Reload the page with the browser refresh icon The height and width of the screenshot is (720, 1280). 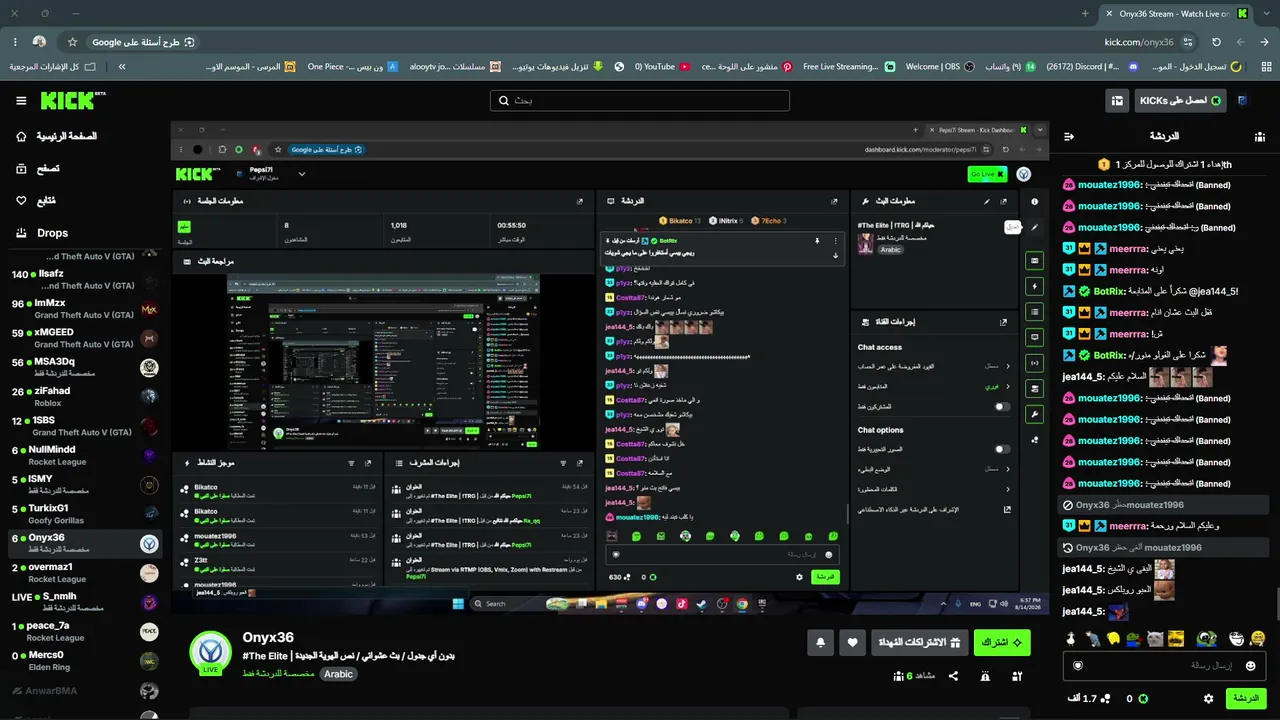click(x=1216, y=42)
